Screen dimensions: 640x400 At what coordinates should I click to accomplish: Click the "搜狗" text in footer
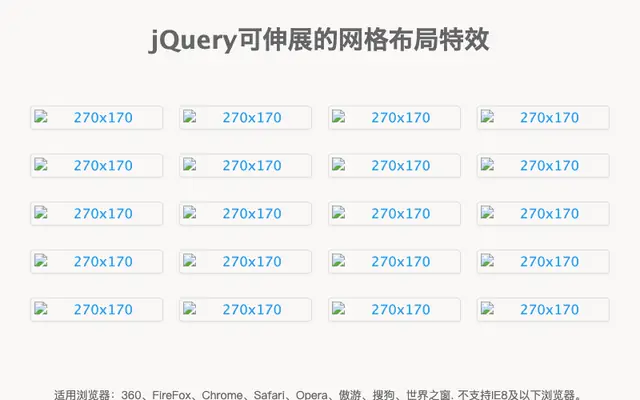tap(384, 395)
